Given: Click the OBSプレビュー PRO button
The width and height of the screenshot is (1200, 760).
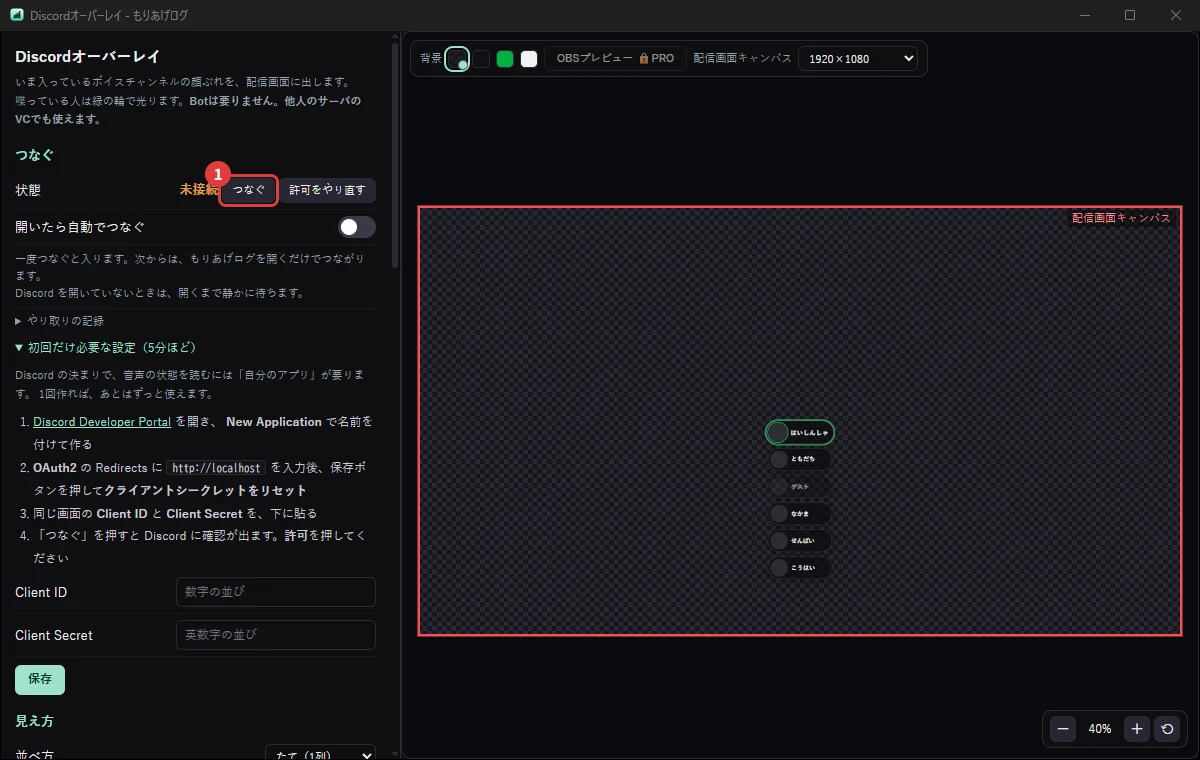Looking at the screenshot, I should (615, 59).
